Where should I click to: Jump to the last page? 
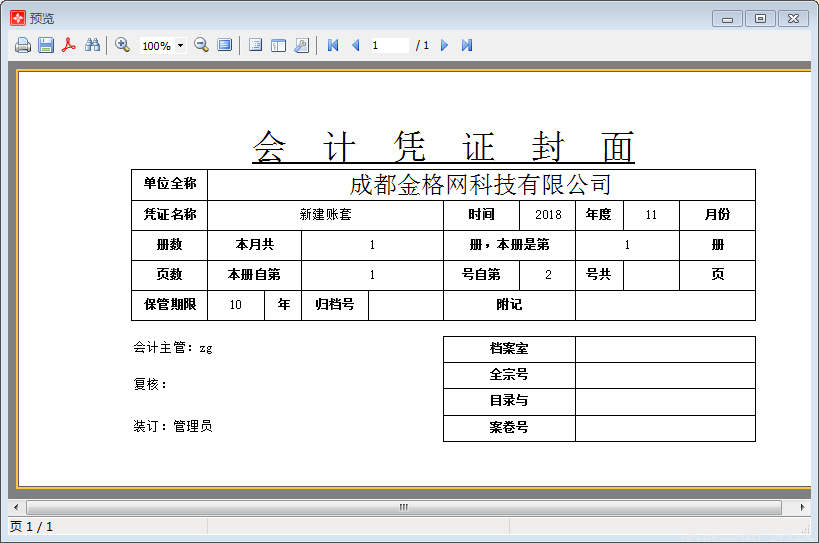(467, 45)
